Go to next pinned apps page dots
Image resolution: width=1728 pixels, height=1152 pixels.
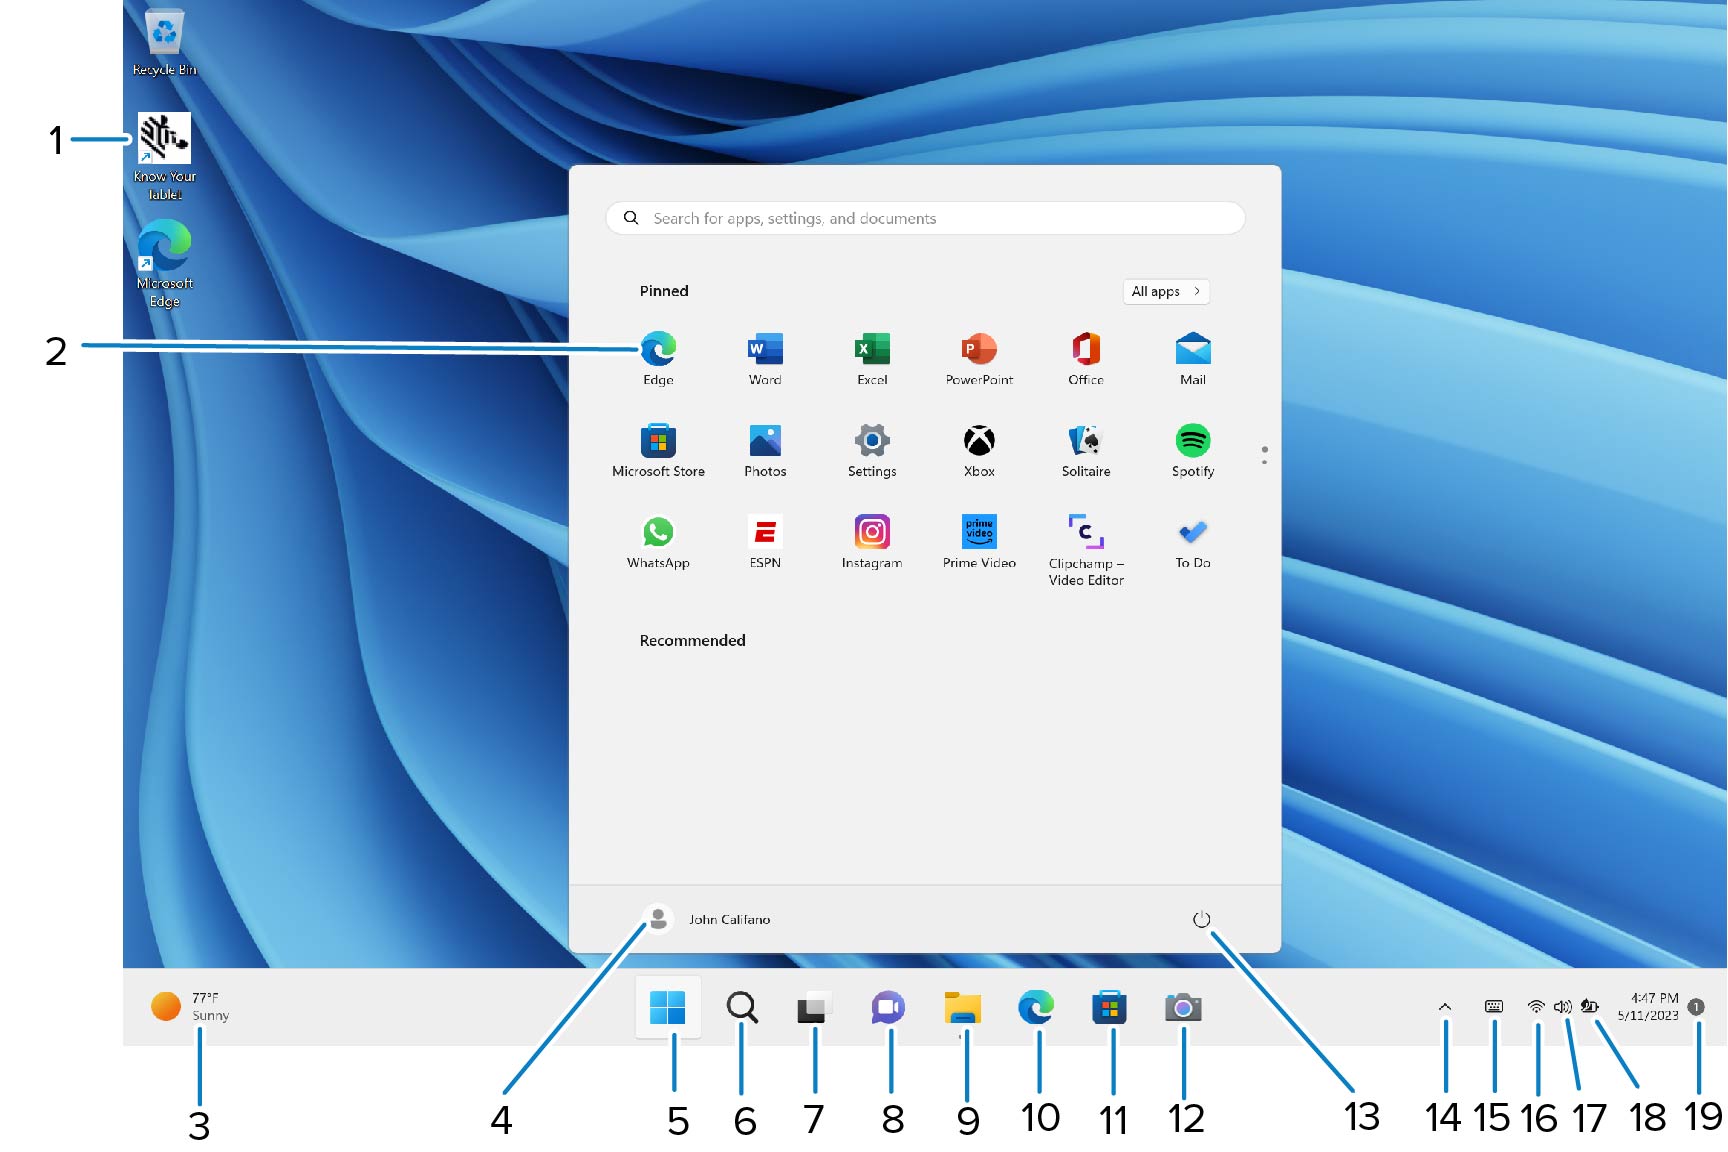pos(1265,455)
